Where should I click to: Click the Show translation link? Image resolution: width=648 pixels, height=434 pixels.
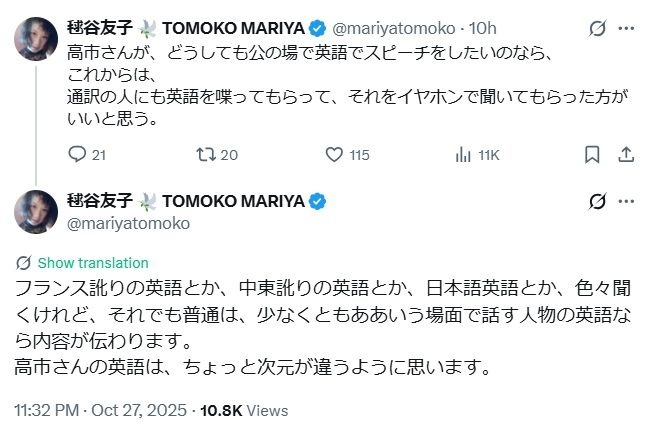[x=93, y=263]
